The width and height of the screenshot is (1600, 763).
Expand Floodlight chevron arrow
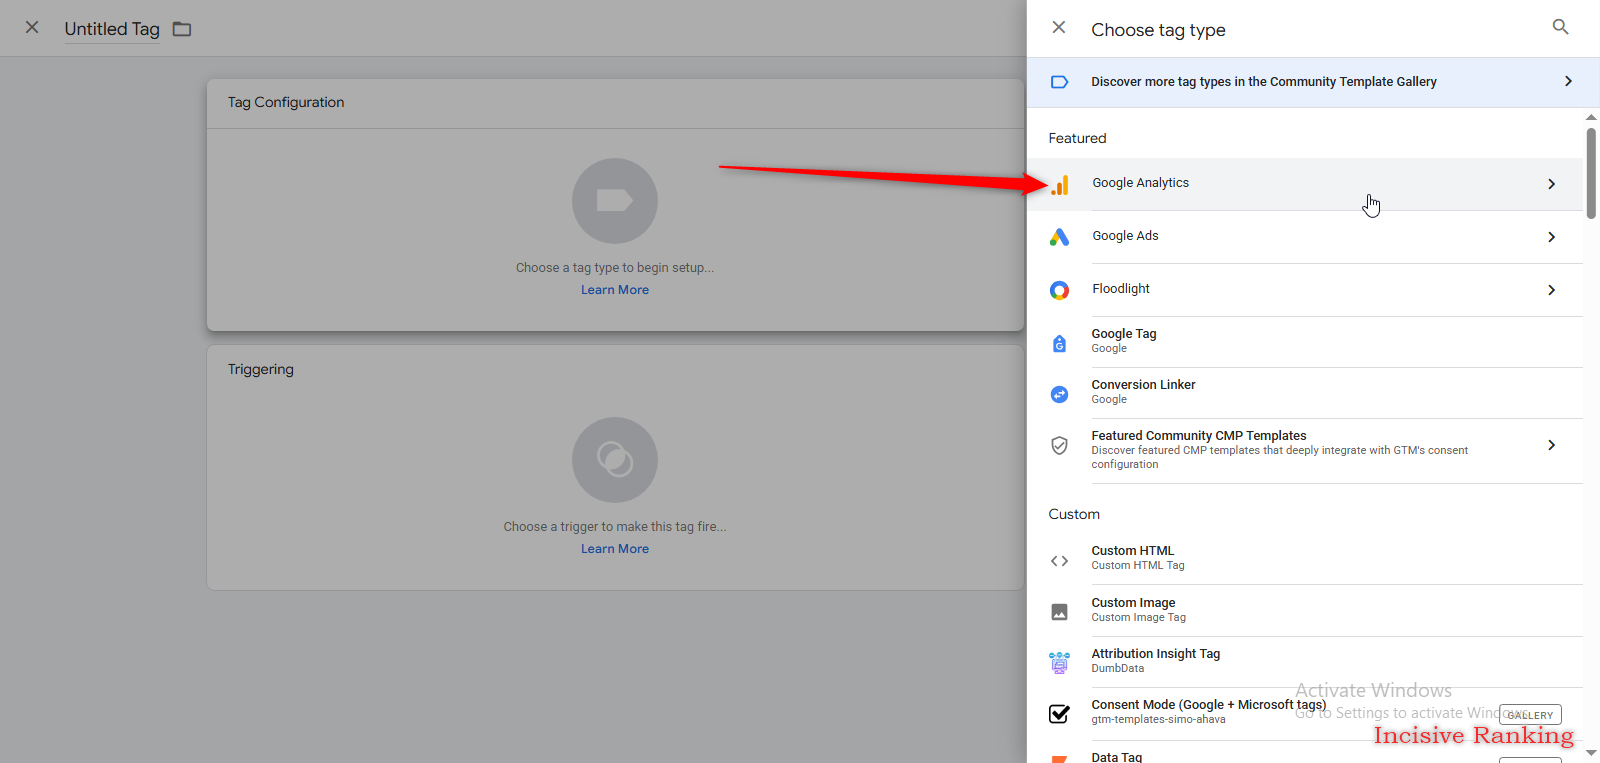(1551, 290)
